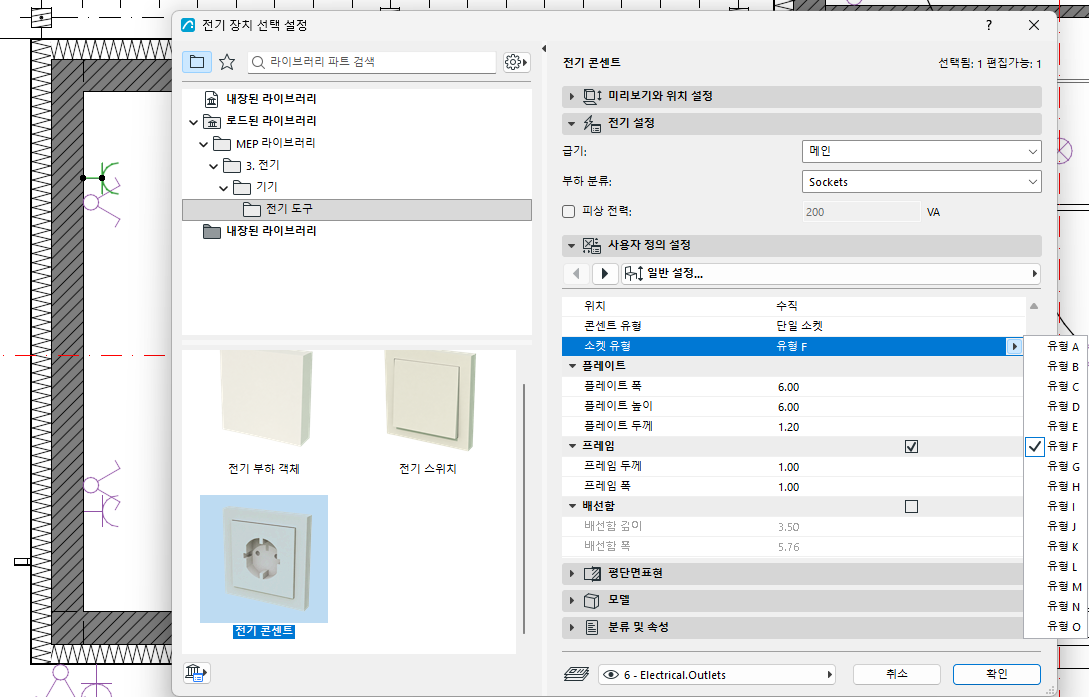This screenshot has width=1089, height=697.
Task: Open the 급기 dropdown showing 메인
Action: [x=922, y=151]
